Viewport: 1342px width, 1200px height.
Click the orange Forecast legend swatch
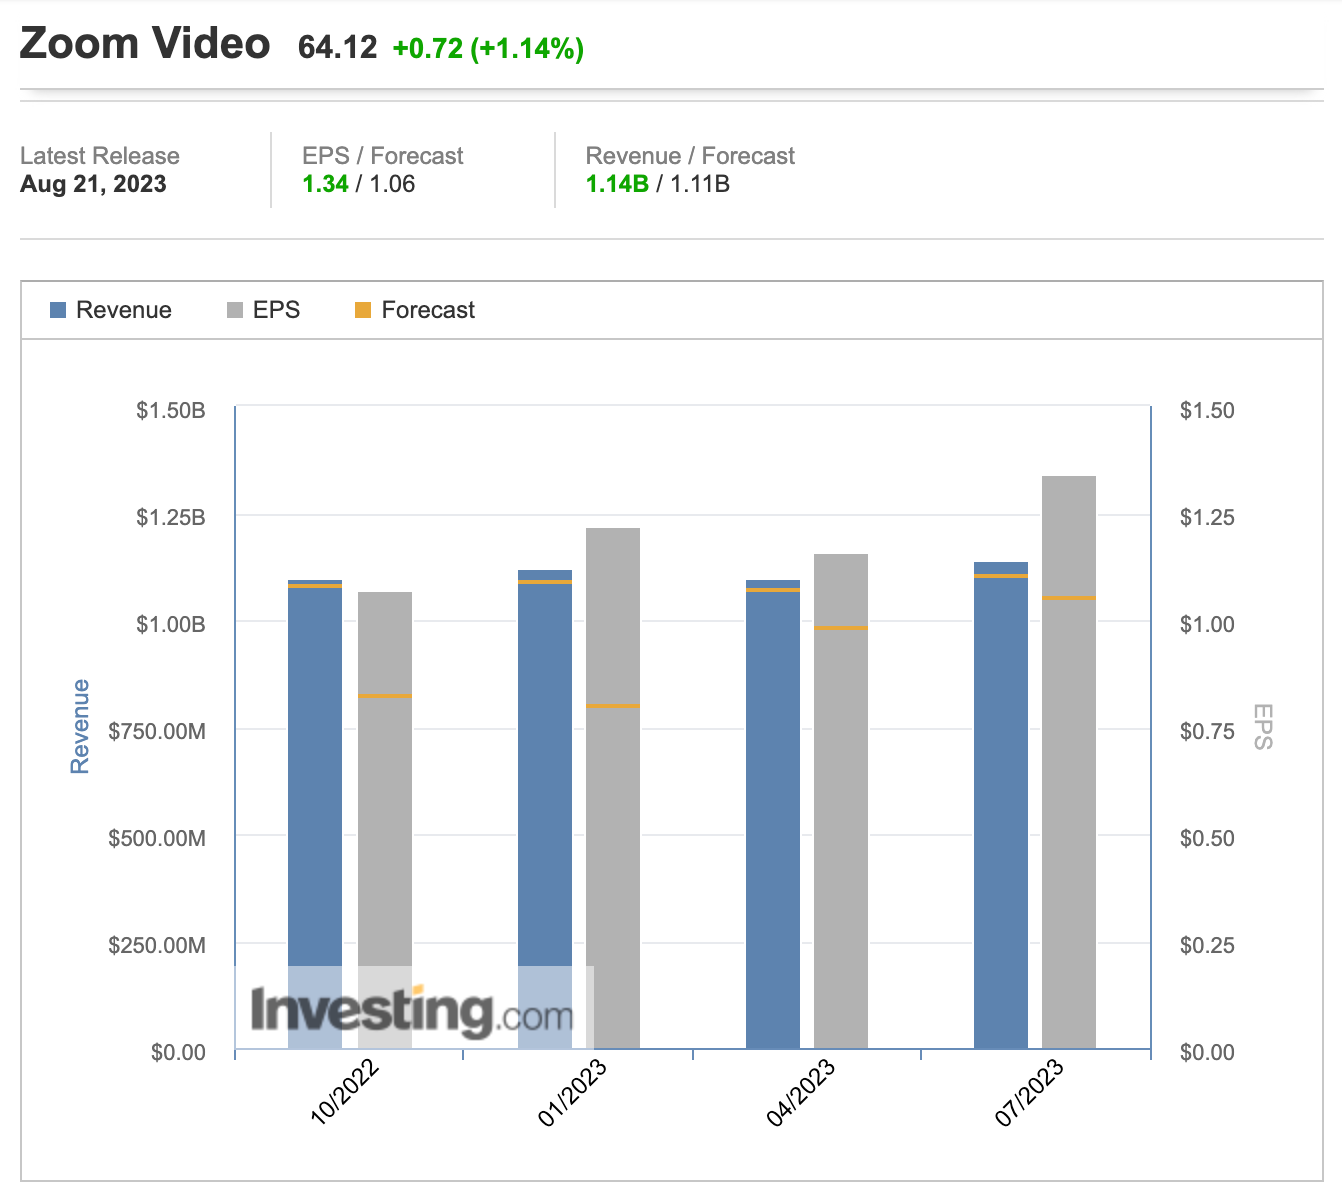pyautogui.click(x=363, y=310)
